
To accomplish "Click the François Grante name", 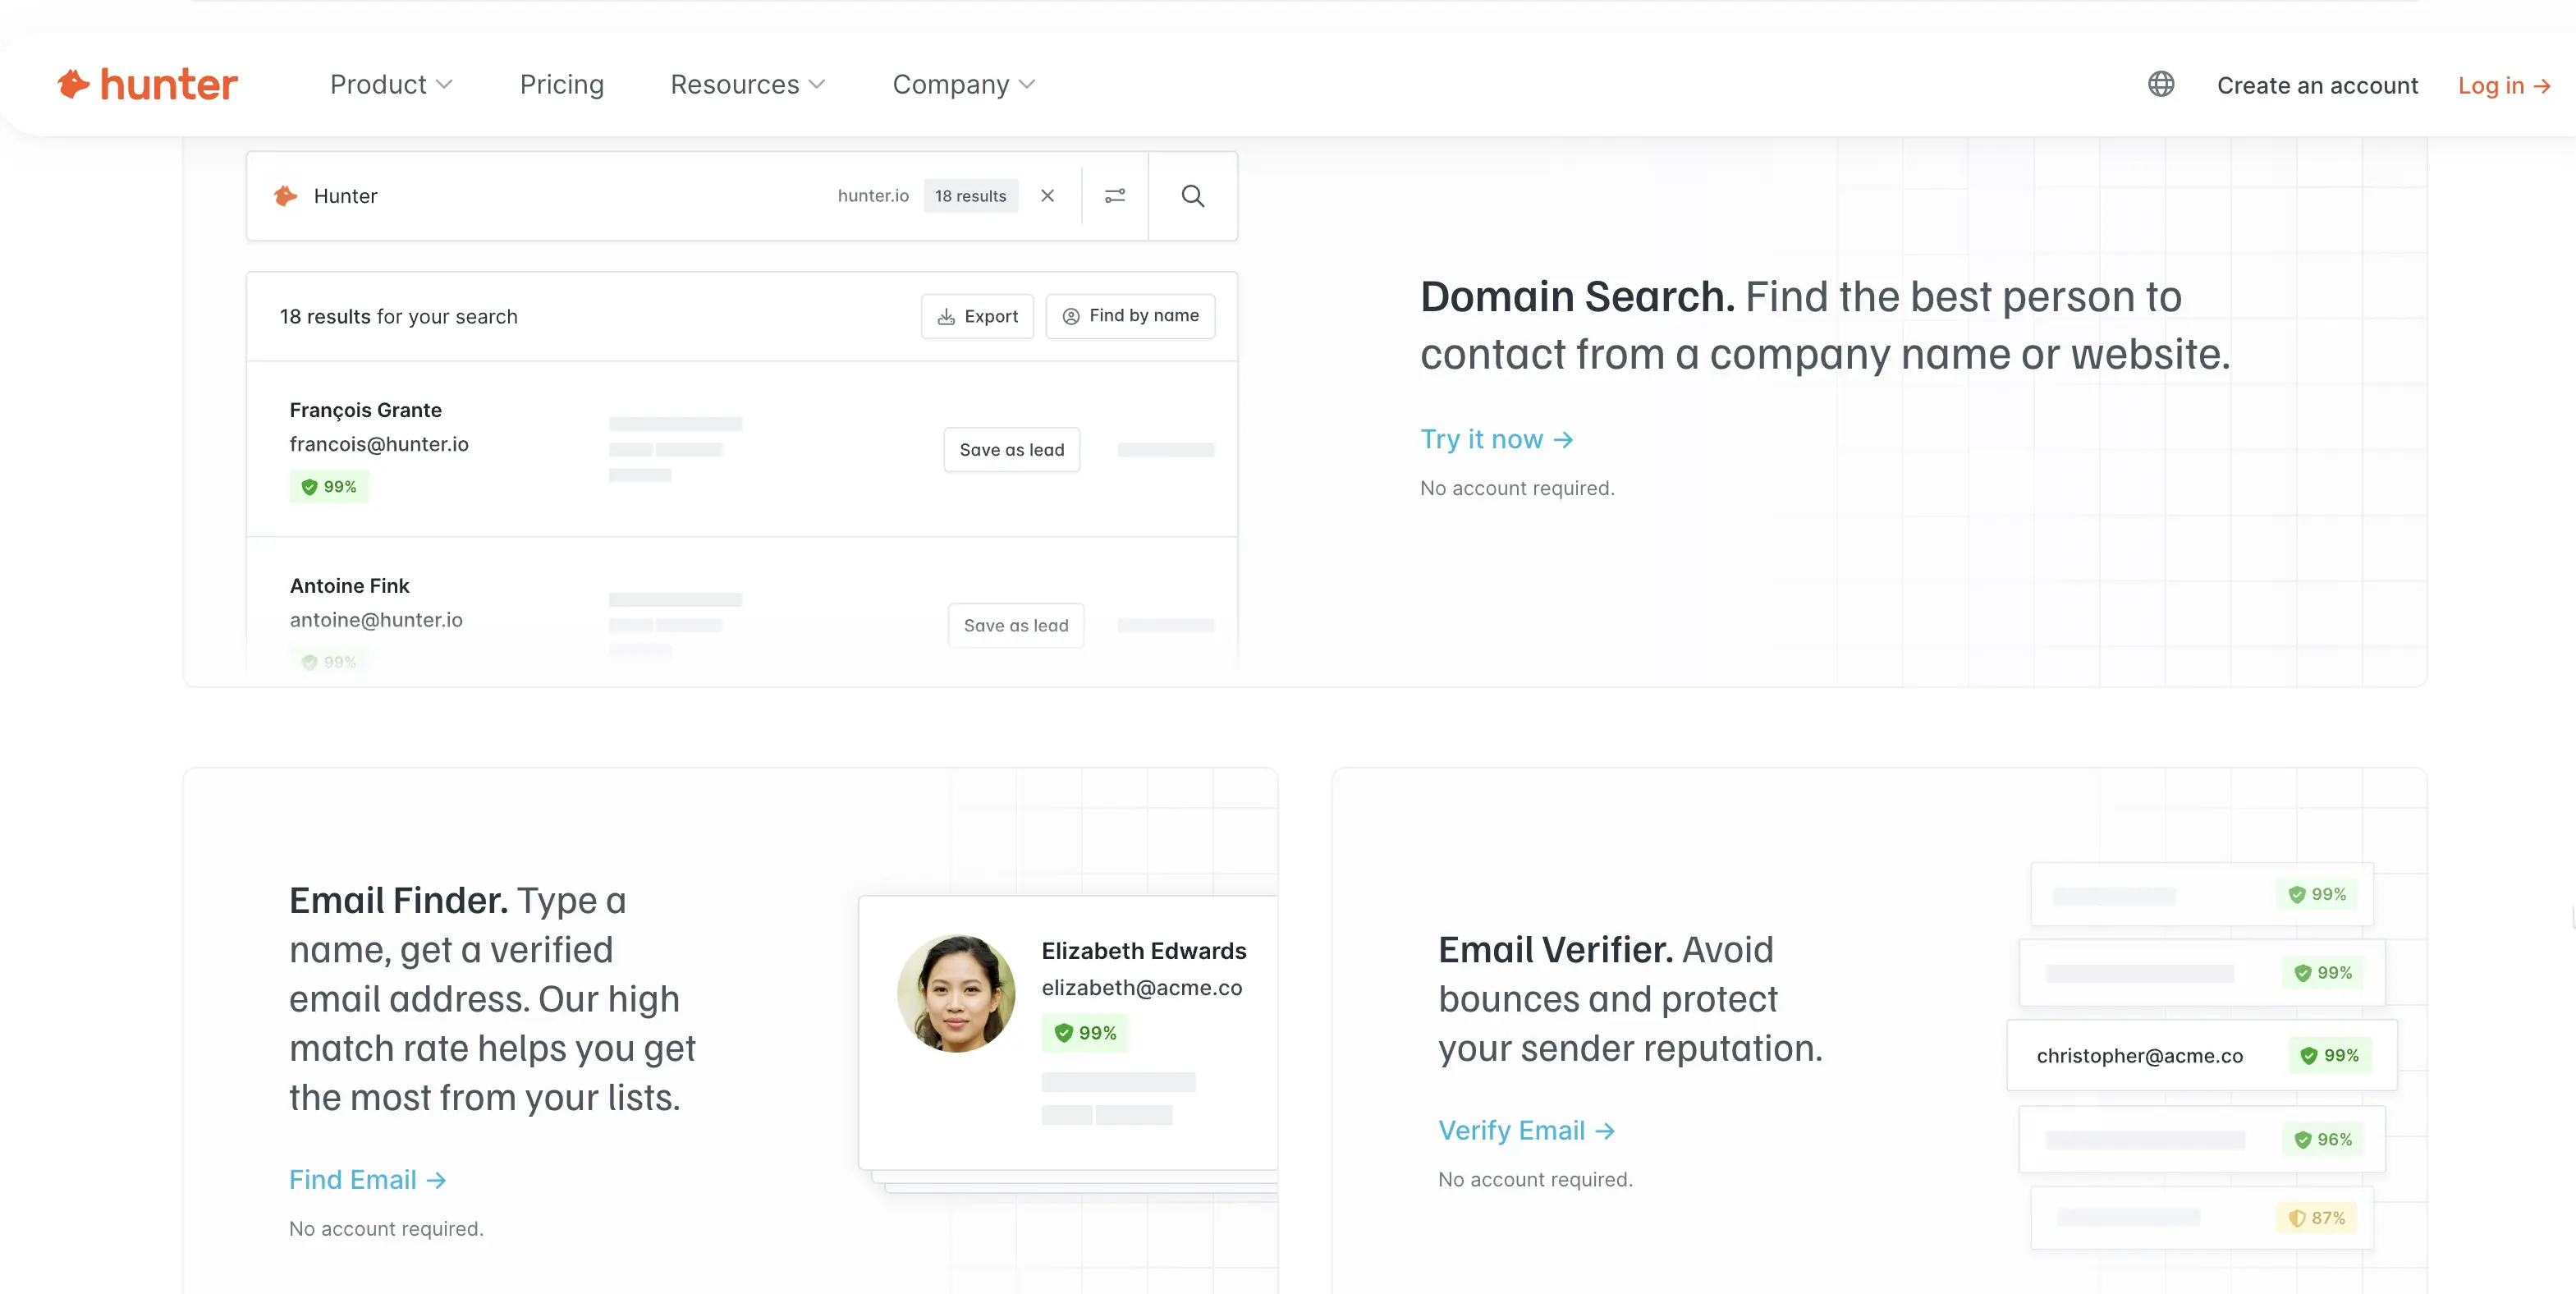I will click(x=365, y=410).
